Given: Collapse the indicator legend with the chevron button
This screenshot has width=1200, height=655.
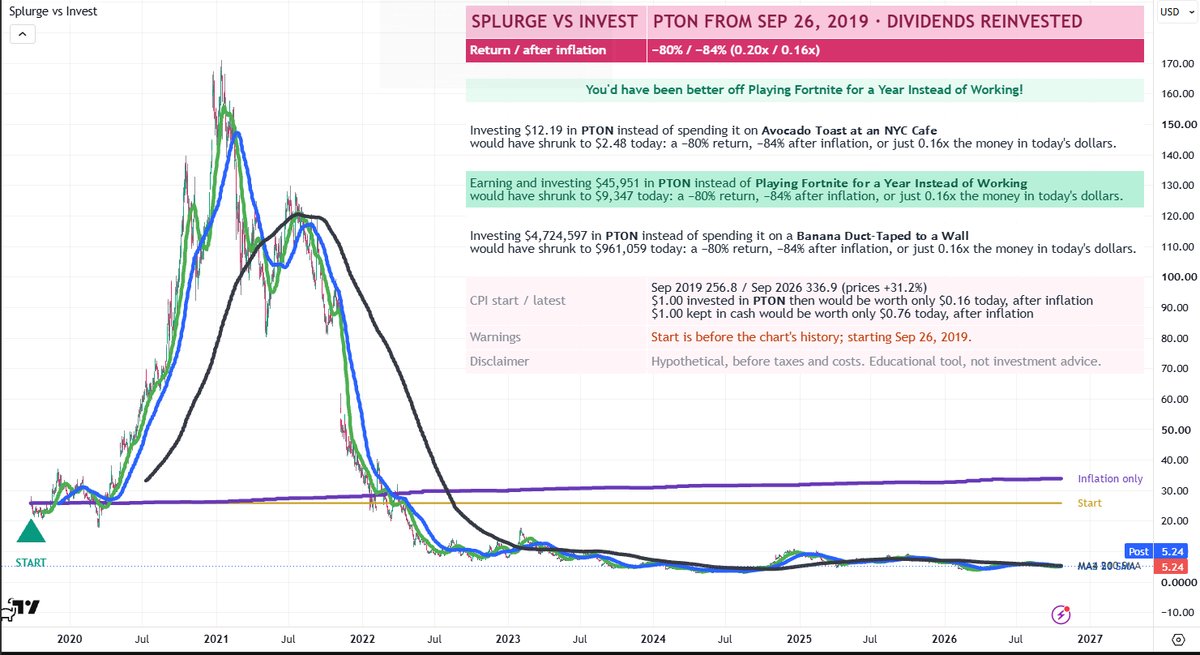Looking at the screenshot, I should tap(23, 34).
